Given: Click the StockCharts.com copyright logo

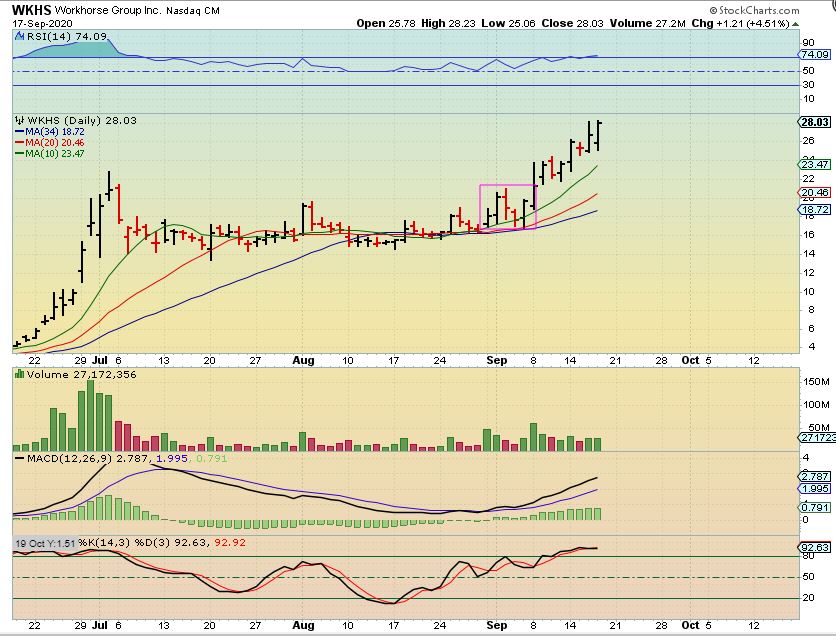Looking at the screenshot, I should point(754,10).
